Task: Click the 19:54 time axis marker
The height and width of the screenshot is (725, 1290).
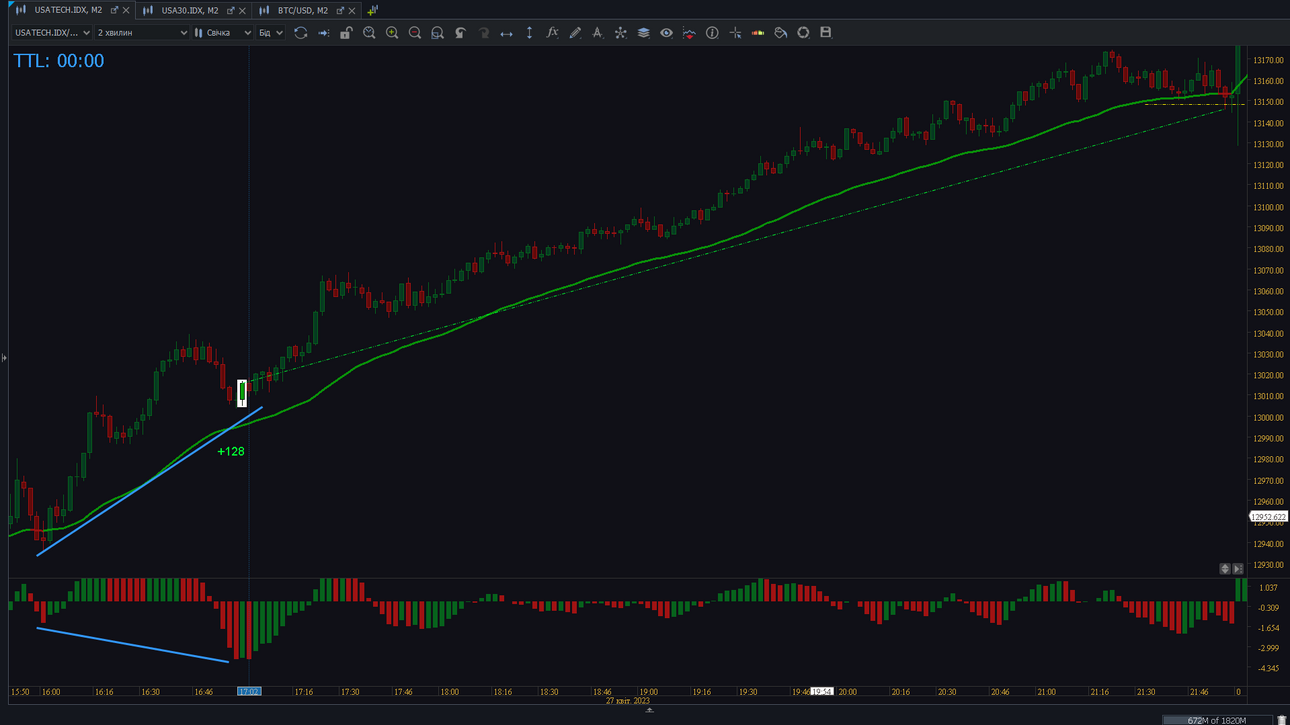Action: pos(822,691)
